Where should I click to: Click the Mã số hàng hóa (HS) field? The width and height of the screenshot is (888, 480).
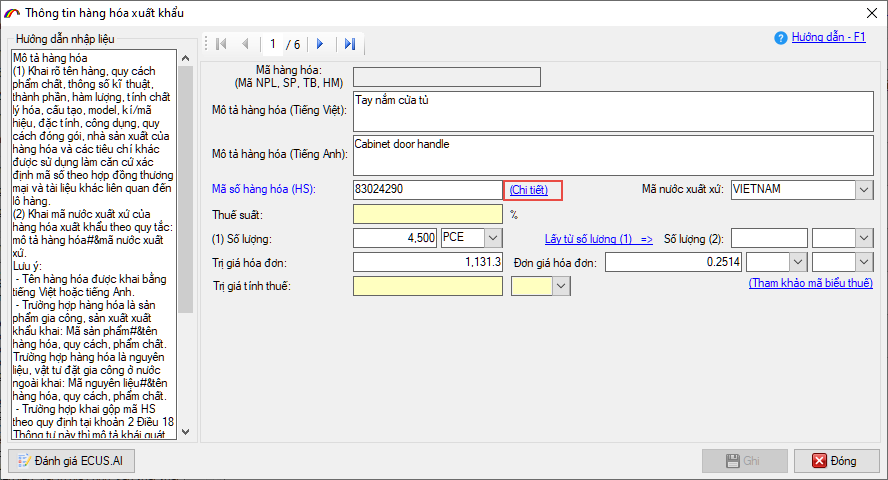click(427, 189)
